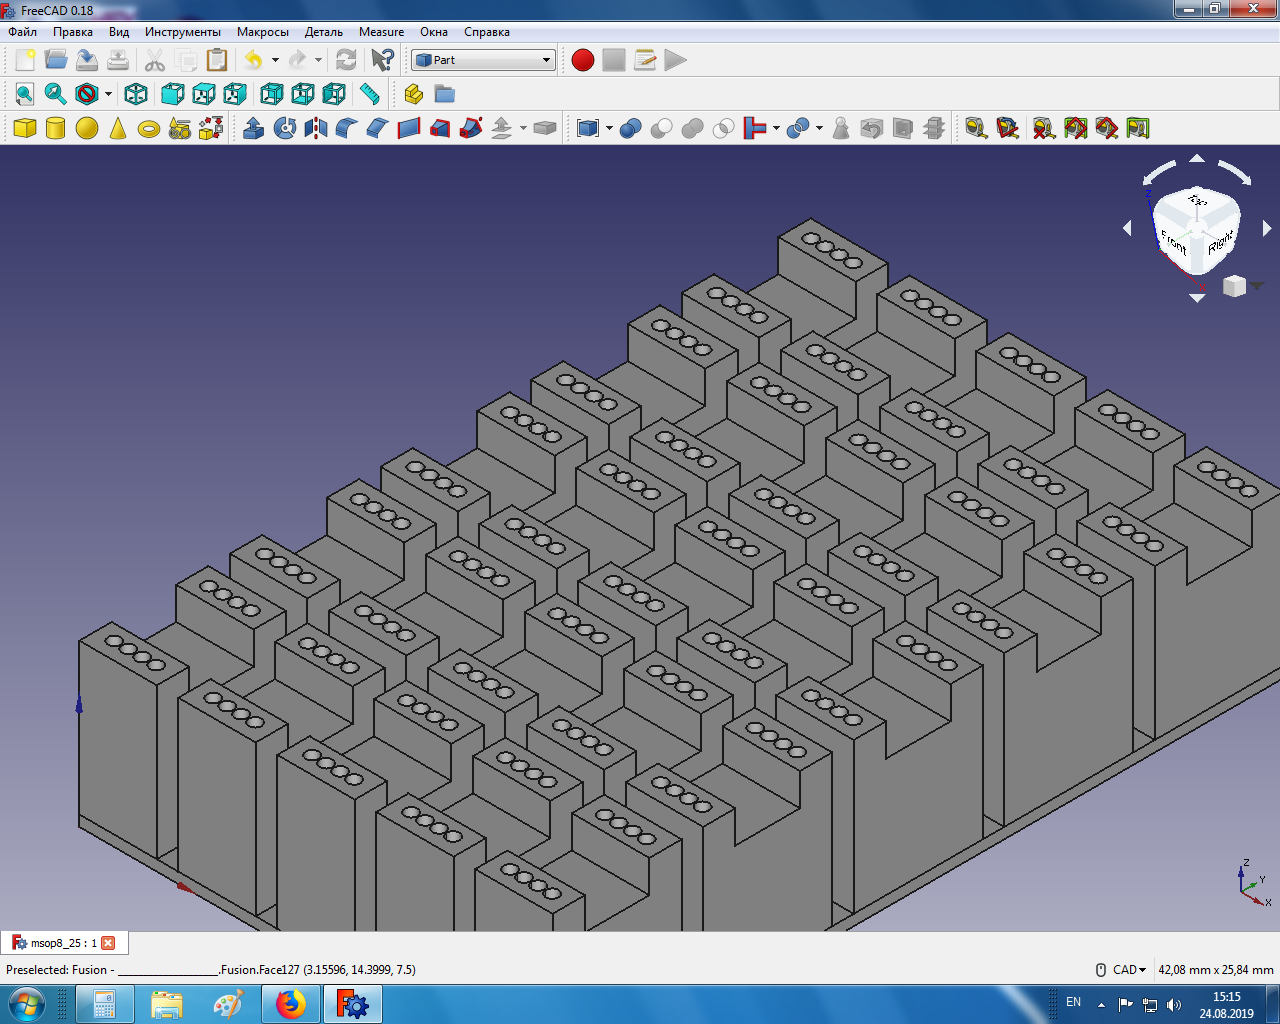Select the Revolve tool
This screenshot has height=1024, width=1280.
(x=285, y=128)
